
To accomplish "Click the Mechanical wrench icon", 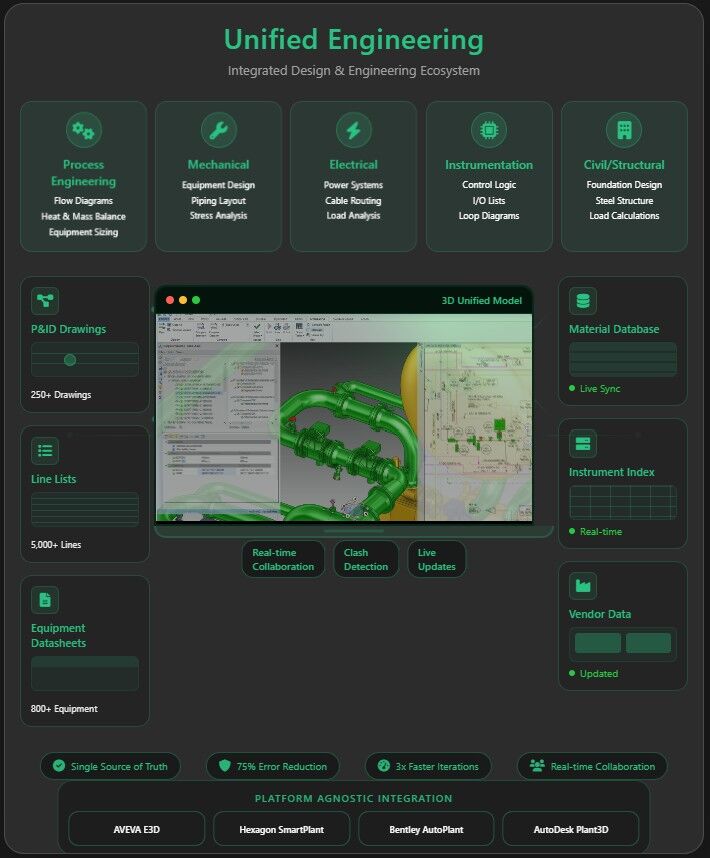I will point(218,130).
